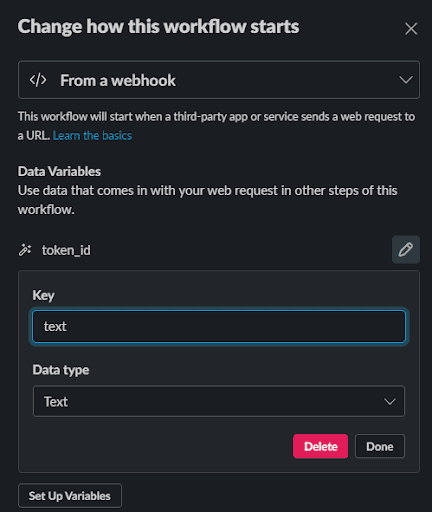Open the Data type Text dropdown
Image resolution: width=432 pixels, height=512 pixels.
point(219,401)
